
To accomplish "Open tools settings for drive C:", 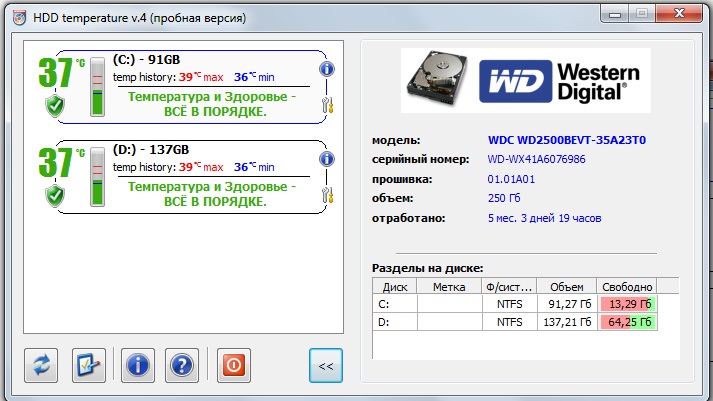I will tap(327, 105).
